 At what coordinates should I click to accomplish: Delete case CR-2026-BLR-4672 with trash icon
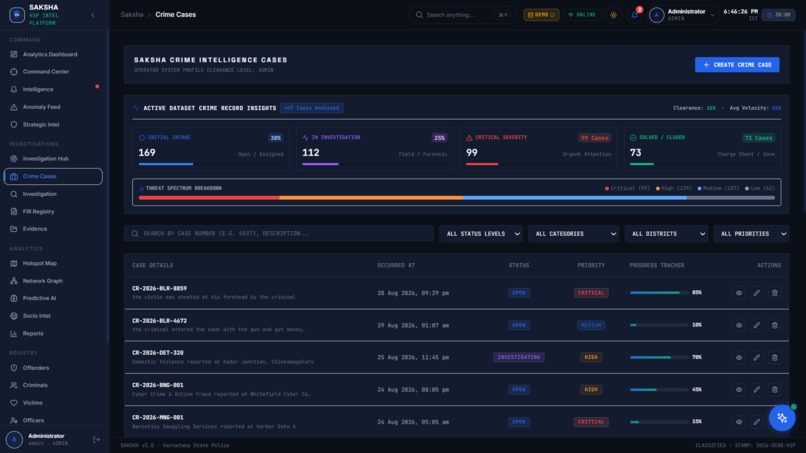[x=775, y=325]
